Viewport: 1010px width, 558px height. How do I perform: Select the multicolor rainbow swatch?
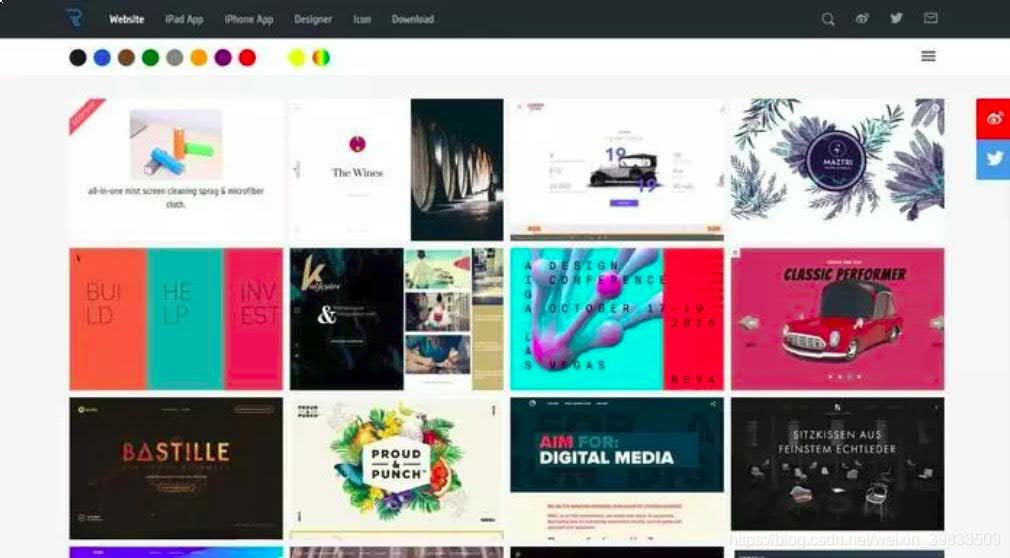click(x=321, y=58)
